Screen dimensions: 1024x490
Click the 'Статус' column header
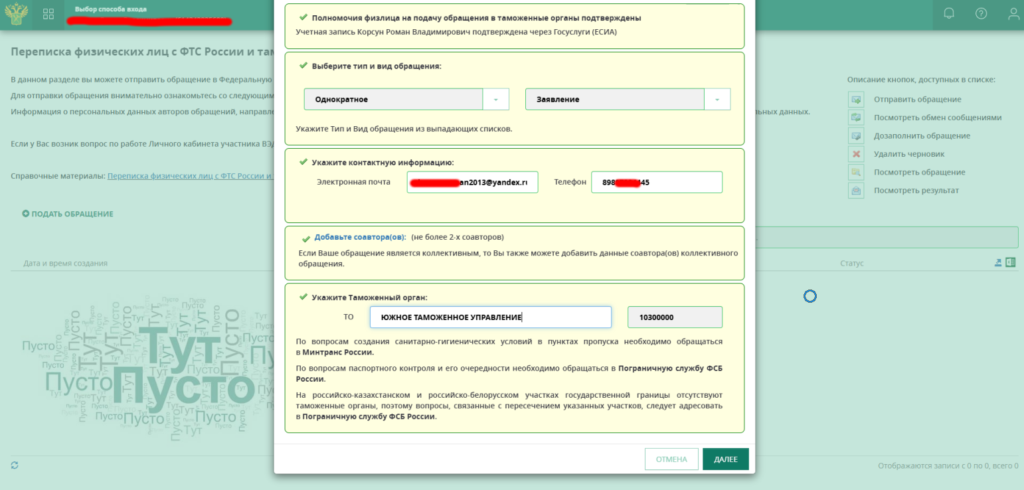point(852,263)
